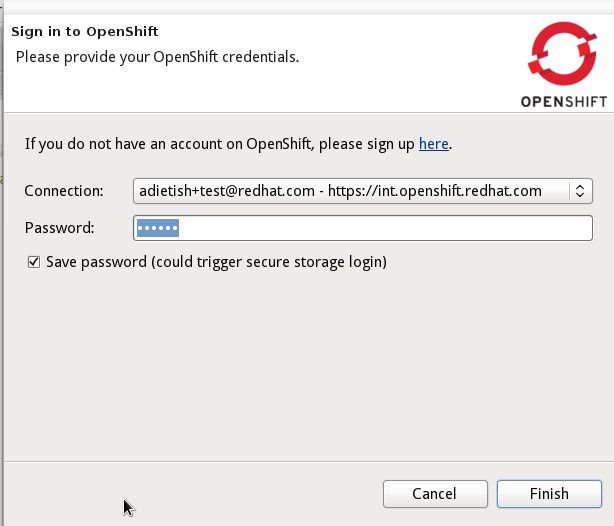Click the "Password:" label
Viewport: 614px width, 526px height.
pyautogui.click(x=59, y=228)
